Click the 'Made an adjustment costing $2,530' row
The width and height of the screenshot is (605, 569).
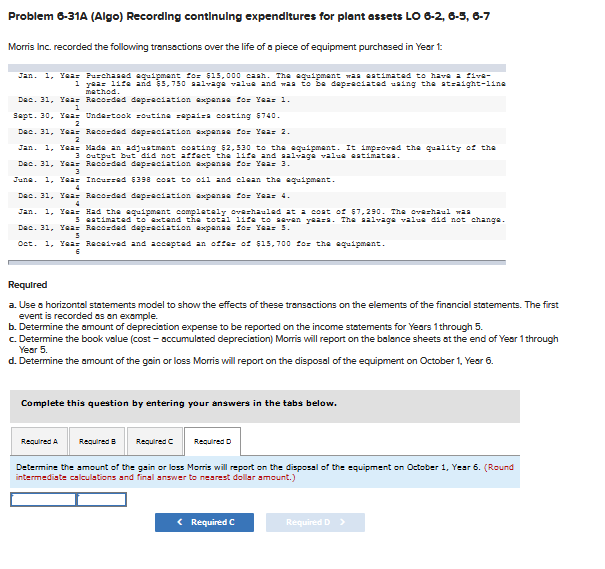click(x=257, y=152)
